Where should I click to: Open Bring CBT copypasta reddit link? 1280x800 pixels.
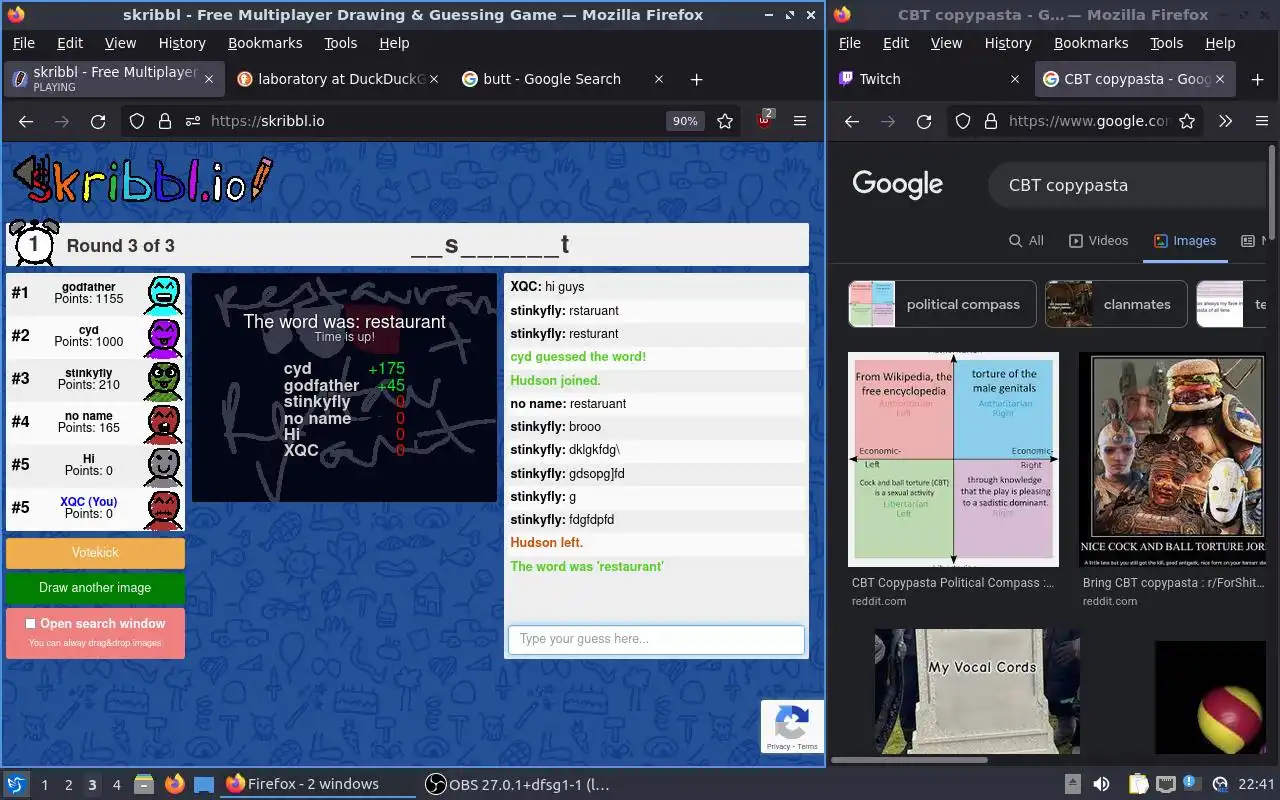1173,582
